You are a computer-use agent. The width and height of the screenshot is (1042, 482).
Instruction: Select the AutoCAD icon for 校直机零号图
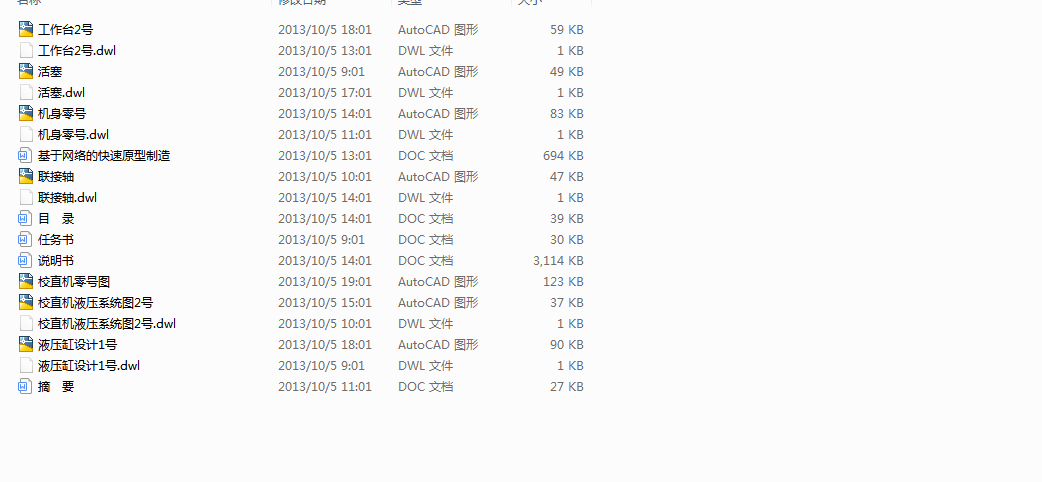click(26, 282)
